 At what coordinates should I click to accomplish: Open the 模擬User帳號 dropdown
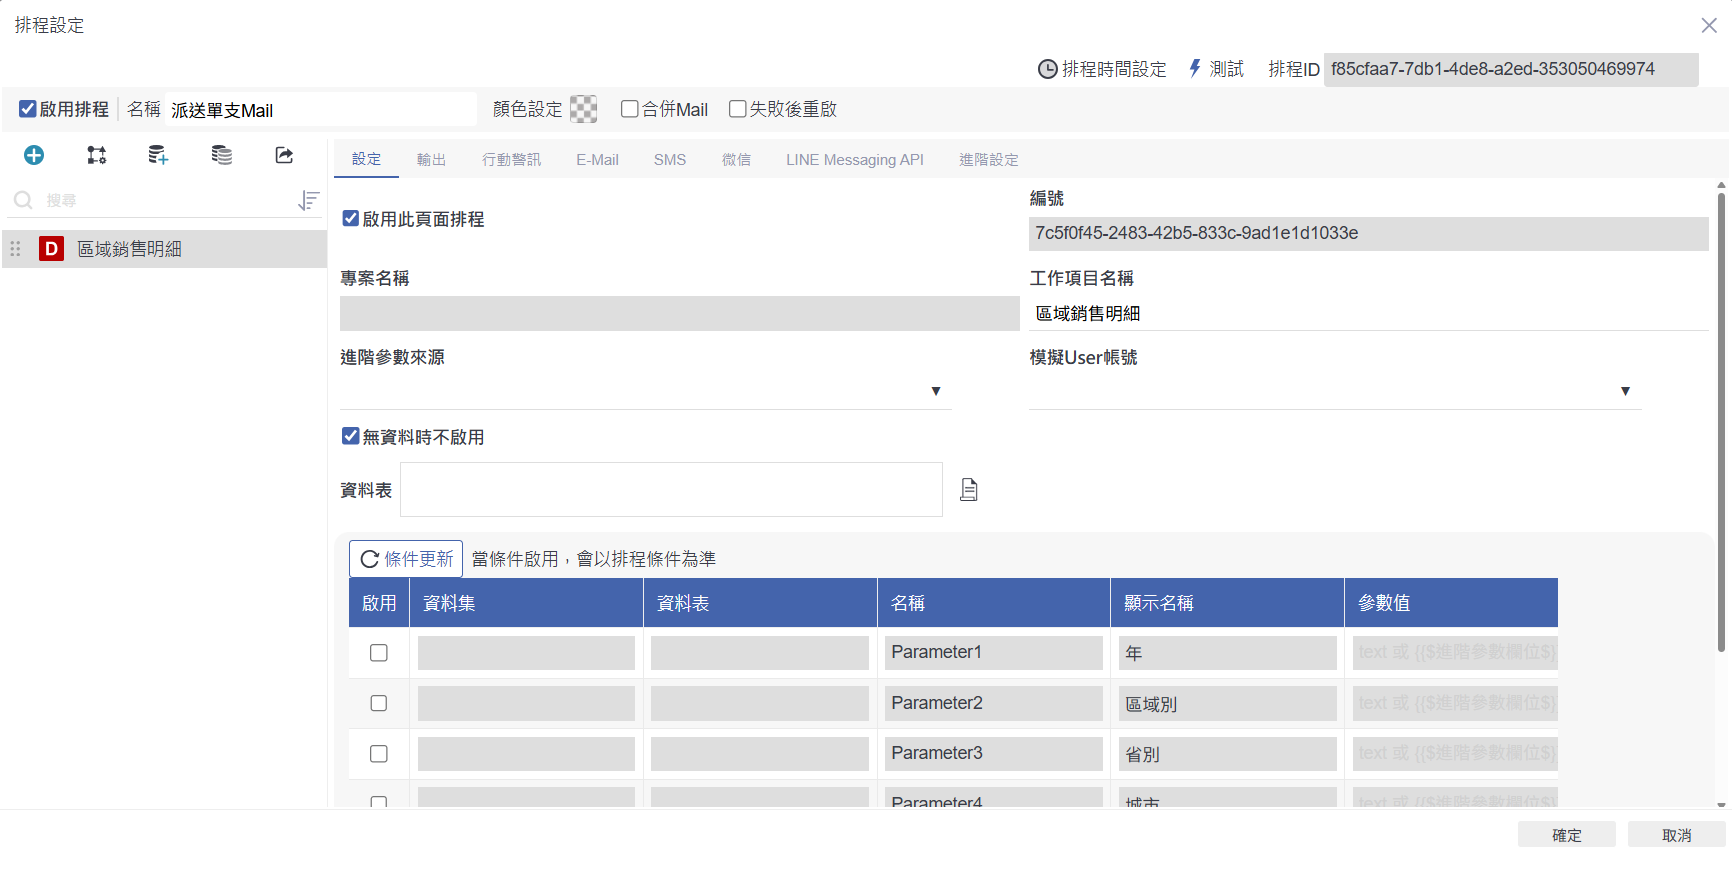(x=1625, y=391)
